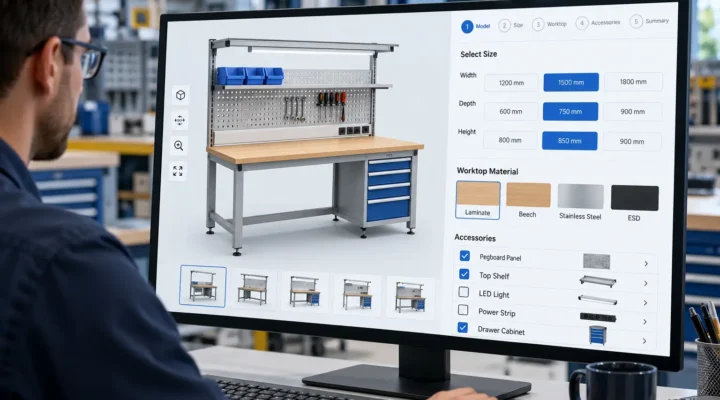
Task: Select the fourth workbench thumbnail
Action: [x=357, y=294]
